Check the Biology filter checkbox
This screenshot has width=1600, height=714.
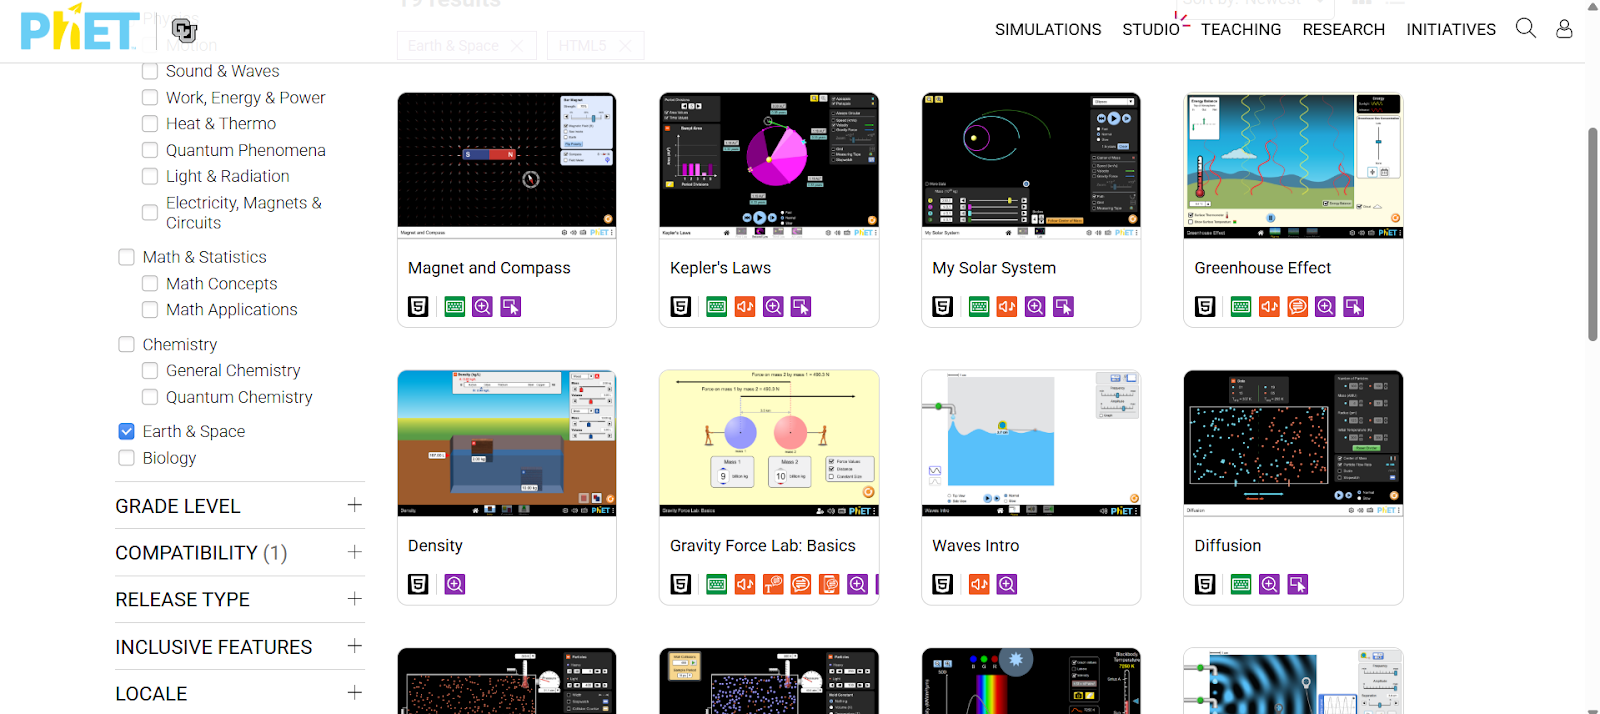[126, 458]
